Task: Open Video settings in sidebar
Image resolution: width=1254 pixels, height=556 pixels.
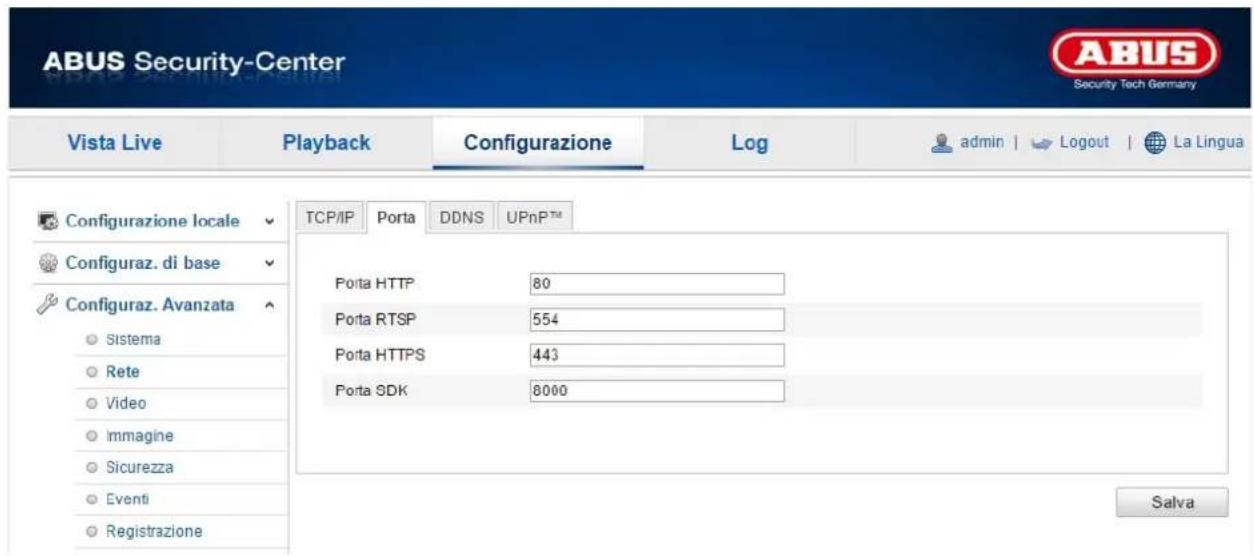Action: coord(126,404)
